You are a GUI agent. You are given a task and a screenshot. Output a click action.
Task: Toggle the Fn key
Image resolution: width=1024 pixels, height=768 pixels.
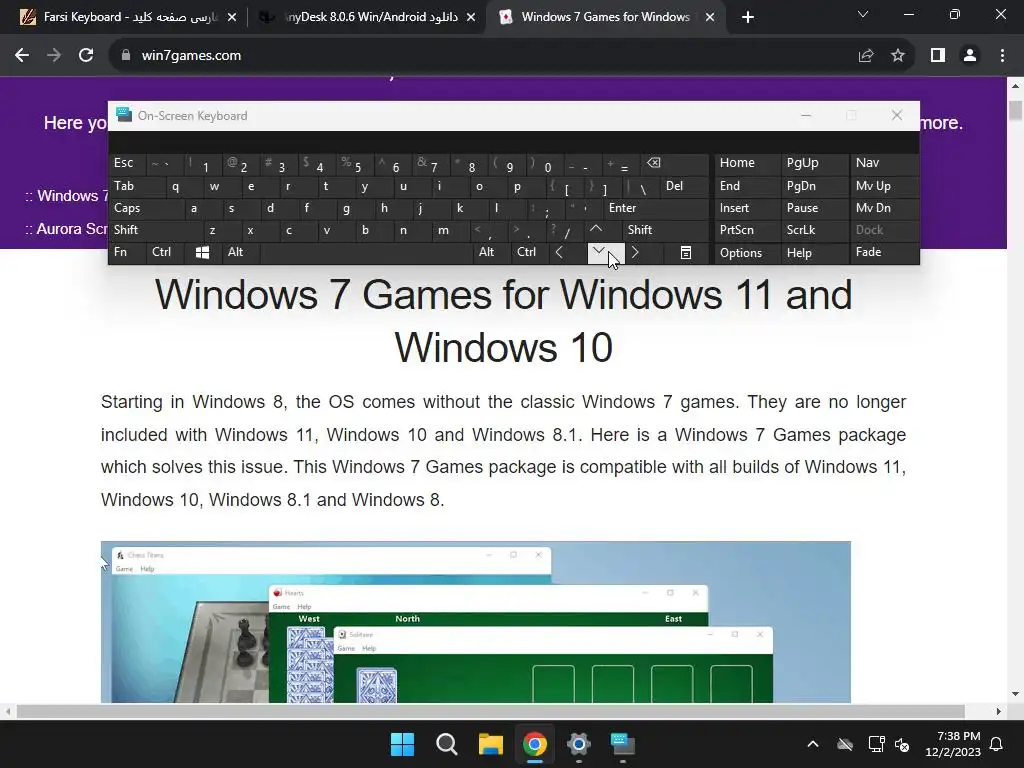[127, 253]
